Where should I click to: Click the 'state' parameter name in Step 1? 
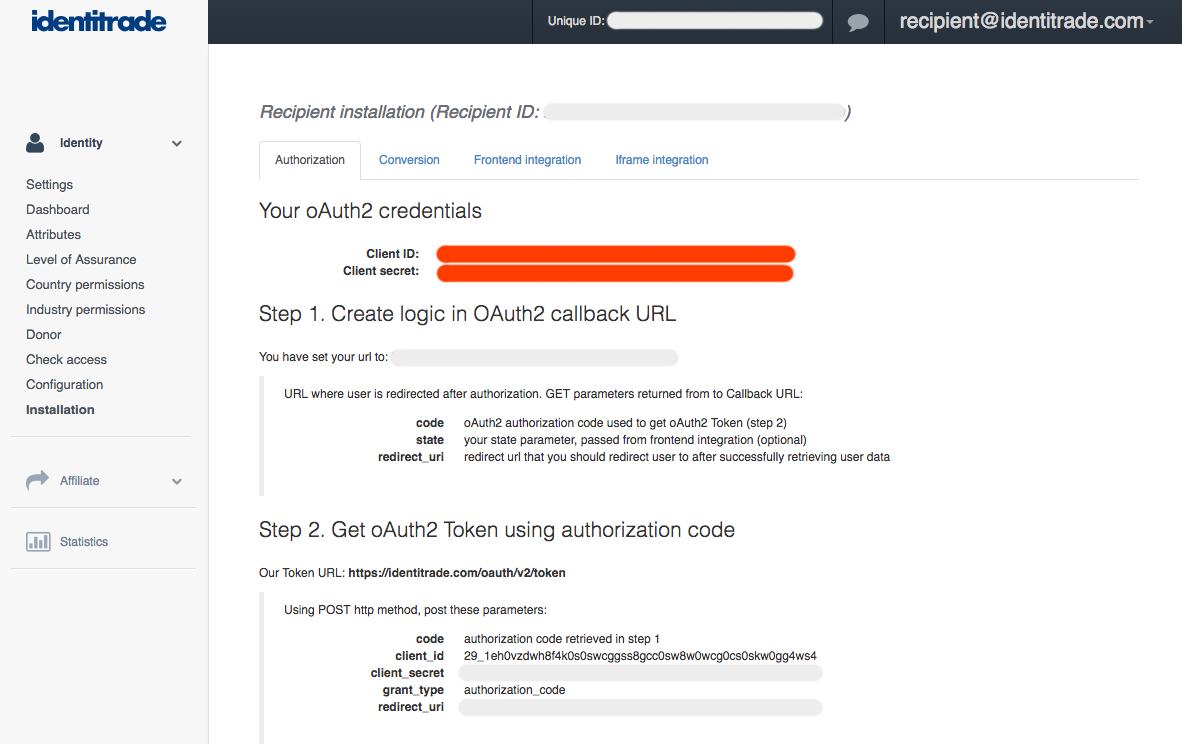[430, 440]
